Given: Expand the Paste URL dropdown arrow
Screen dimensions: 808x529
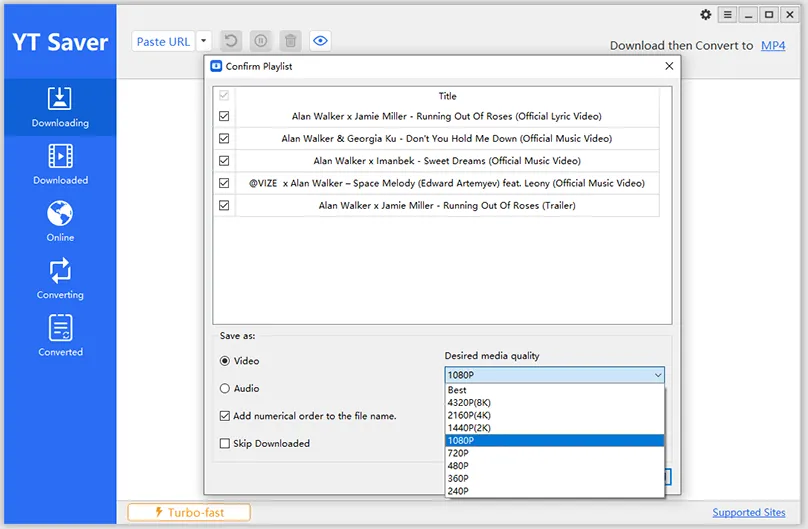Looking at the screenshot, I should (204, 41).
